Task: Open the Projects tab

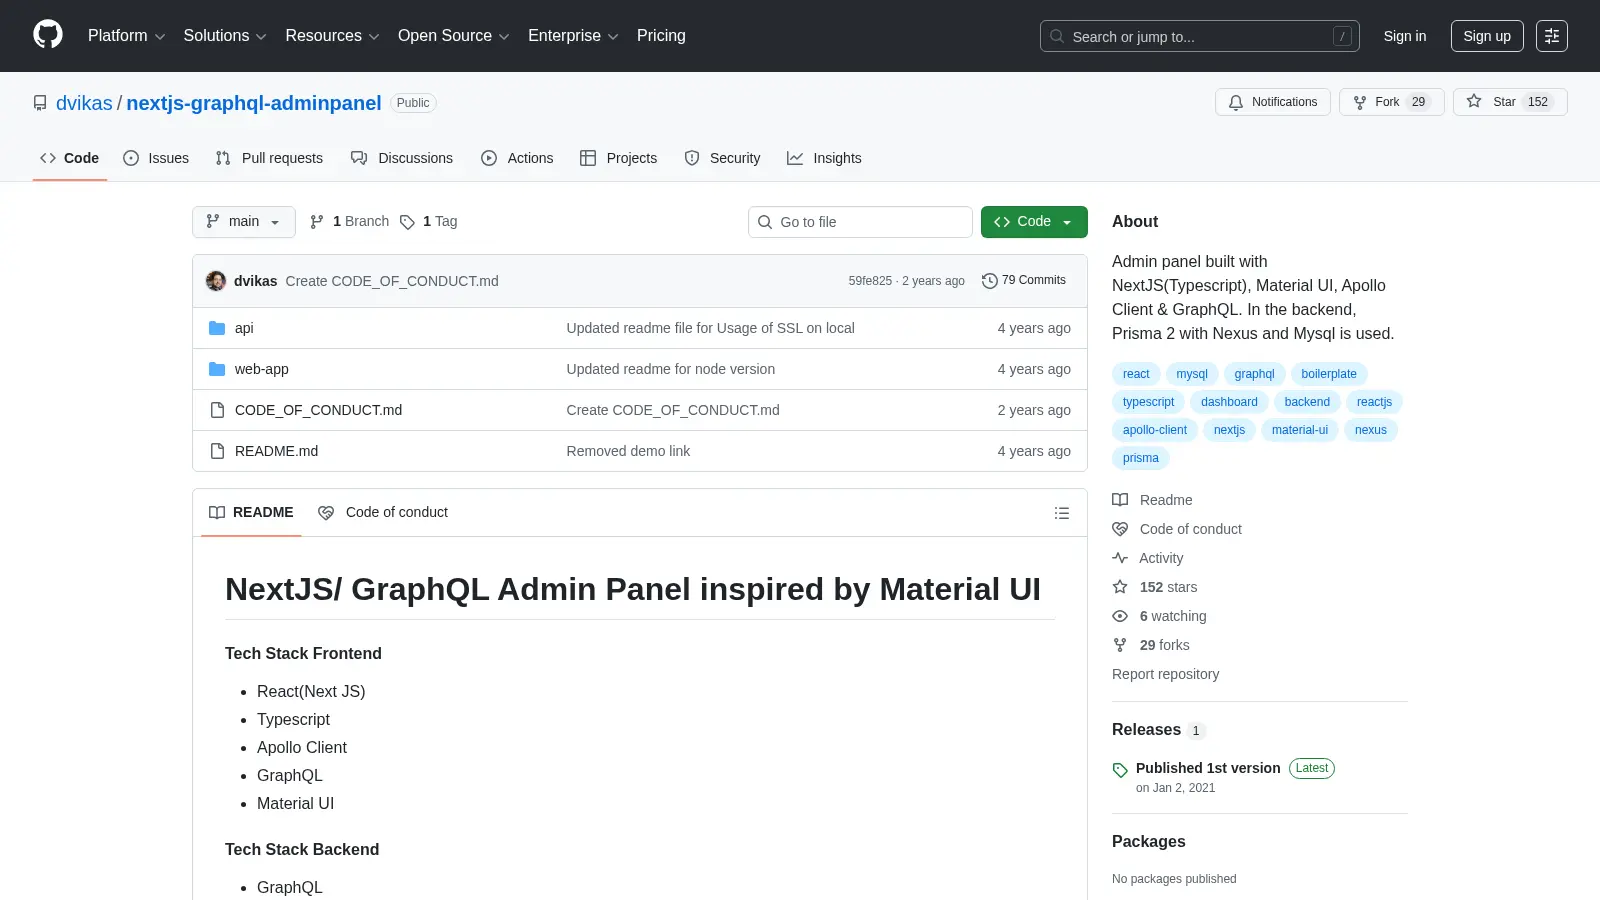Action: 618,158
